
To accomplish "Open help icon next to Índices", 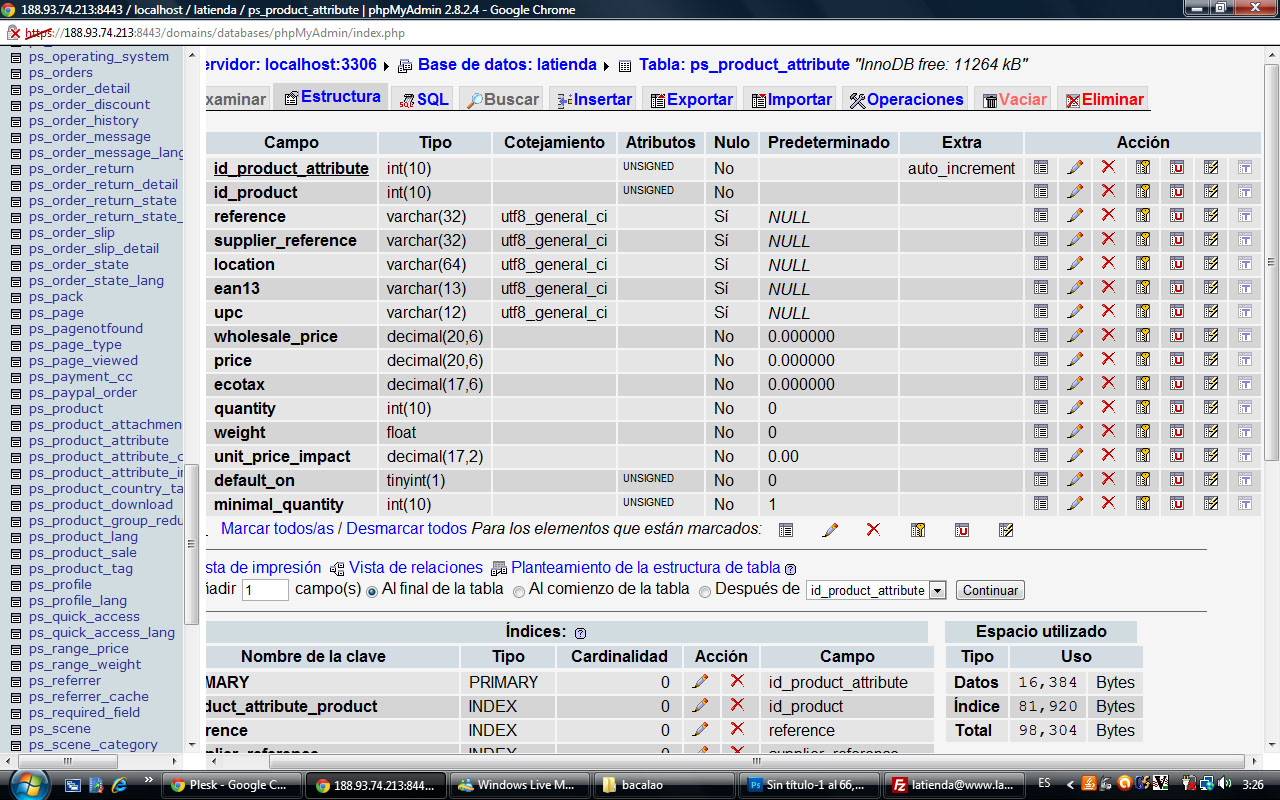I will 580,633.
